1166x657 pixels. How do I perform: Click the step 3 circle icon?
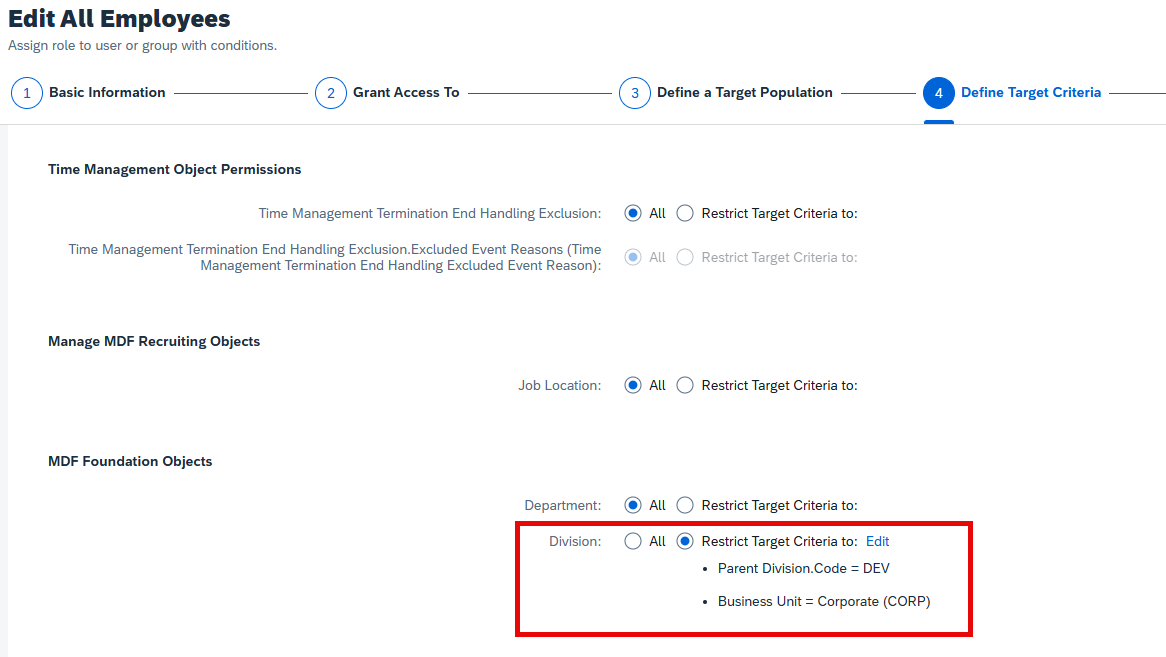pyautogui.click(x=635, y=93)
